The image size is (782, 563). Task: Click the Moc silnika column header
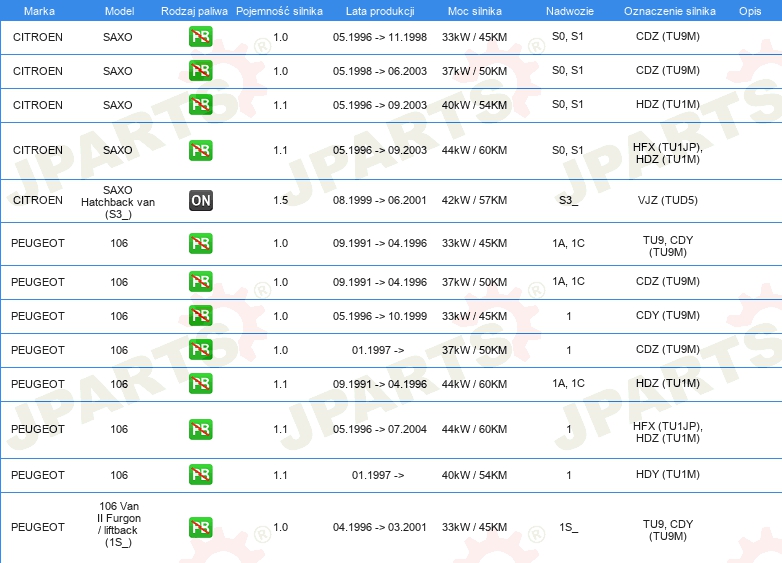[x=474, y=11]
